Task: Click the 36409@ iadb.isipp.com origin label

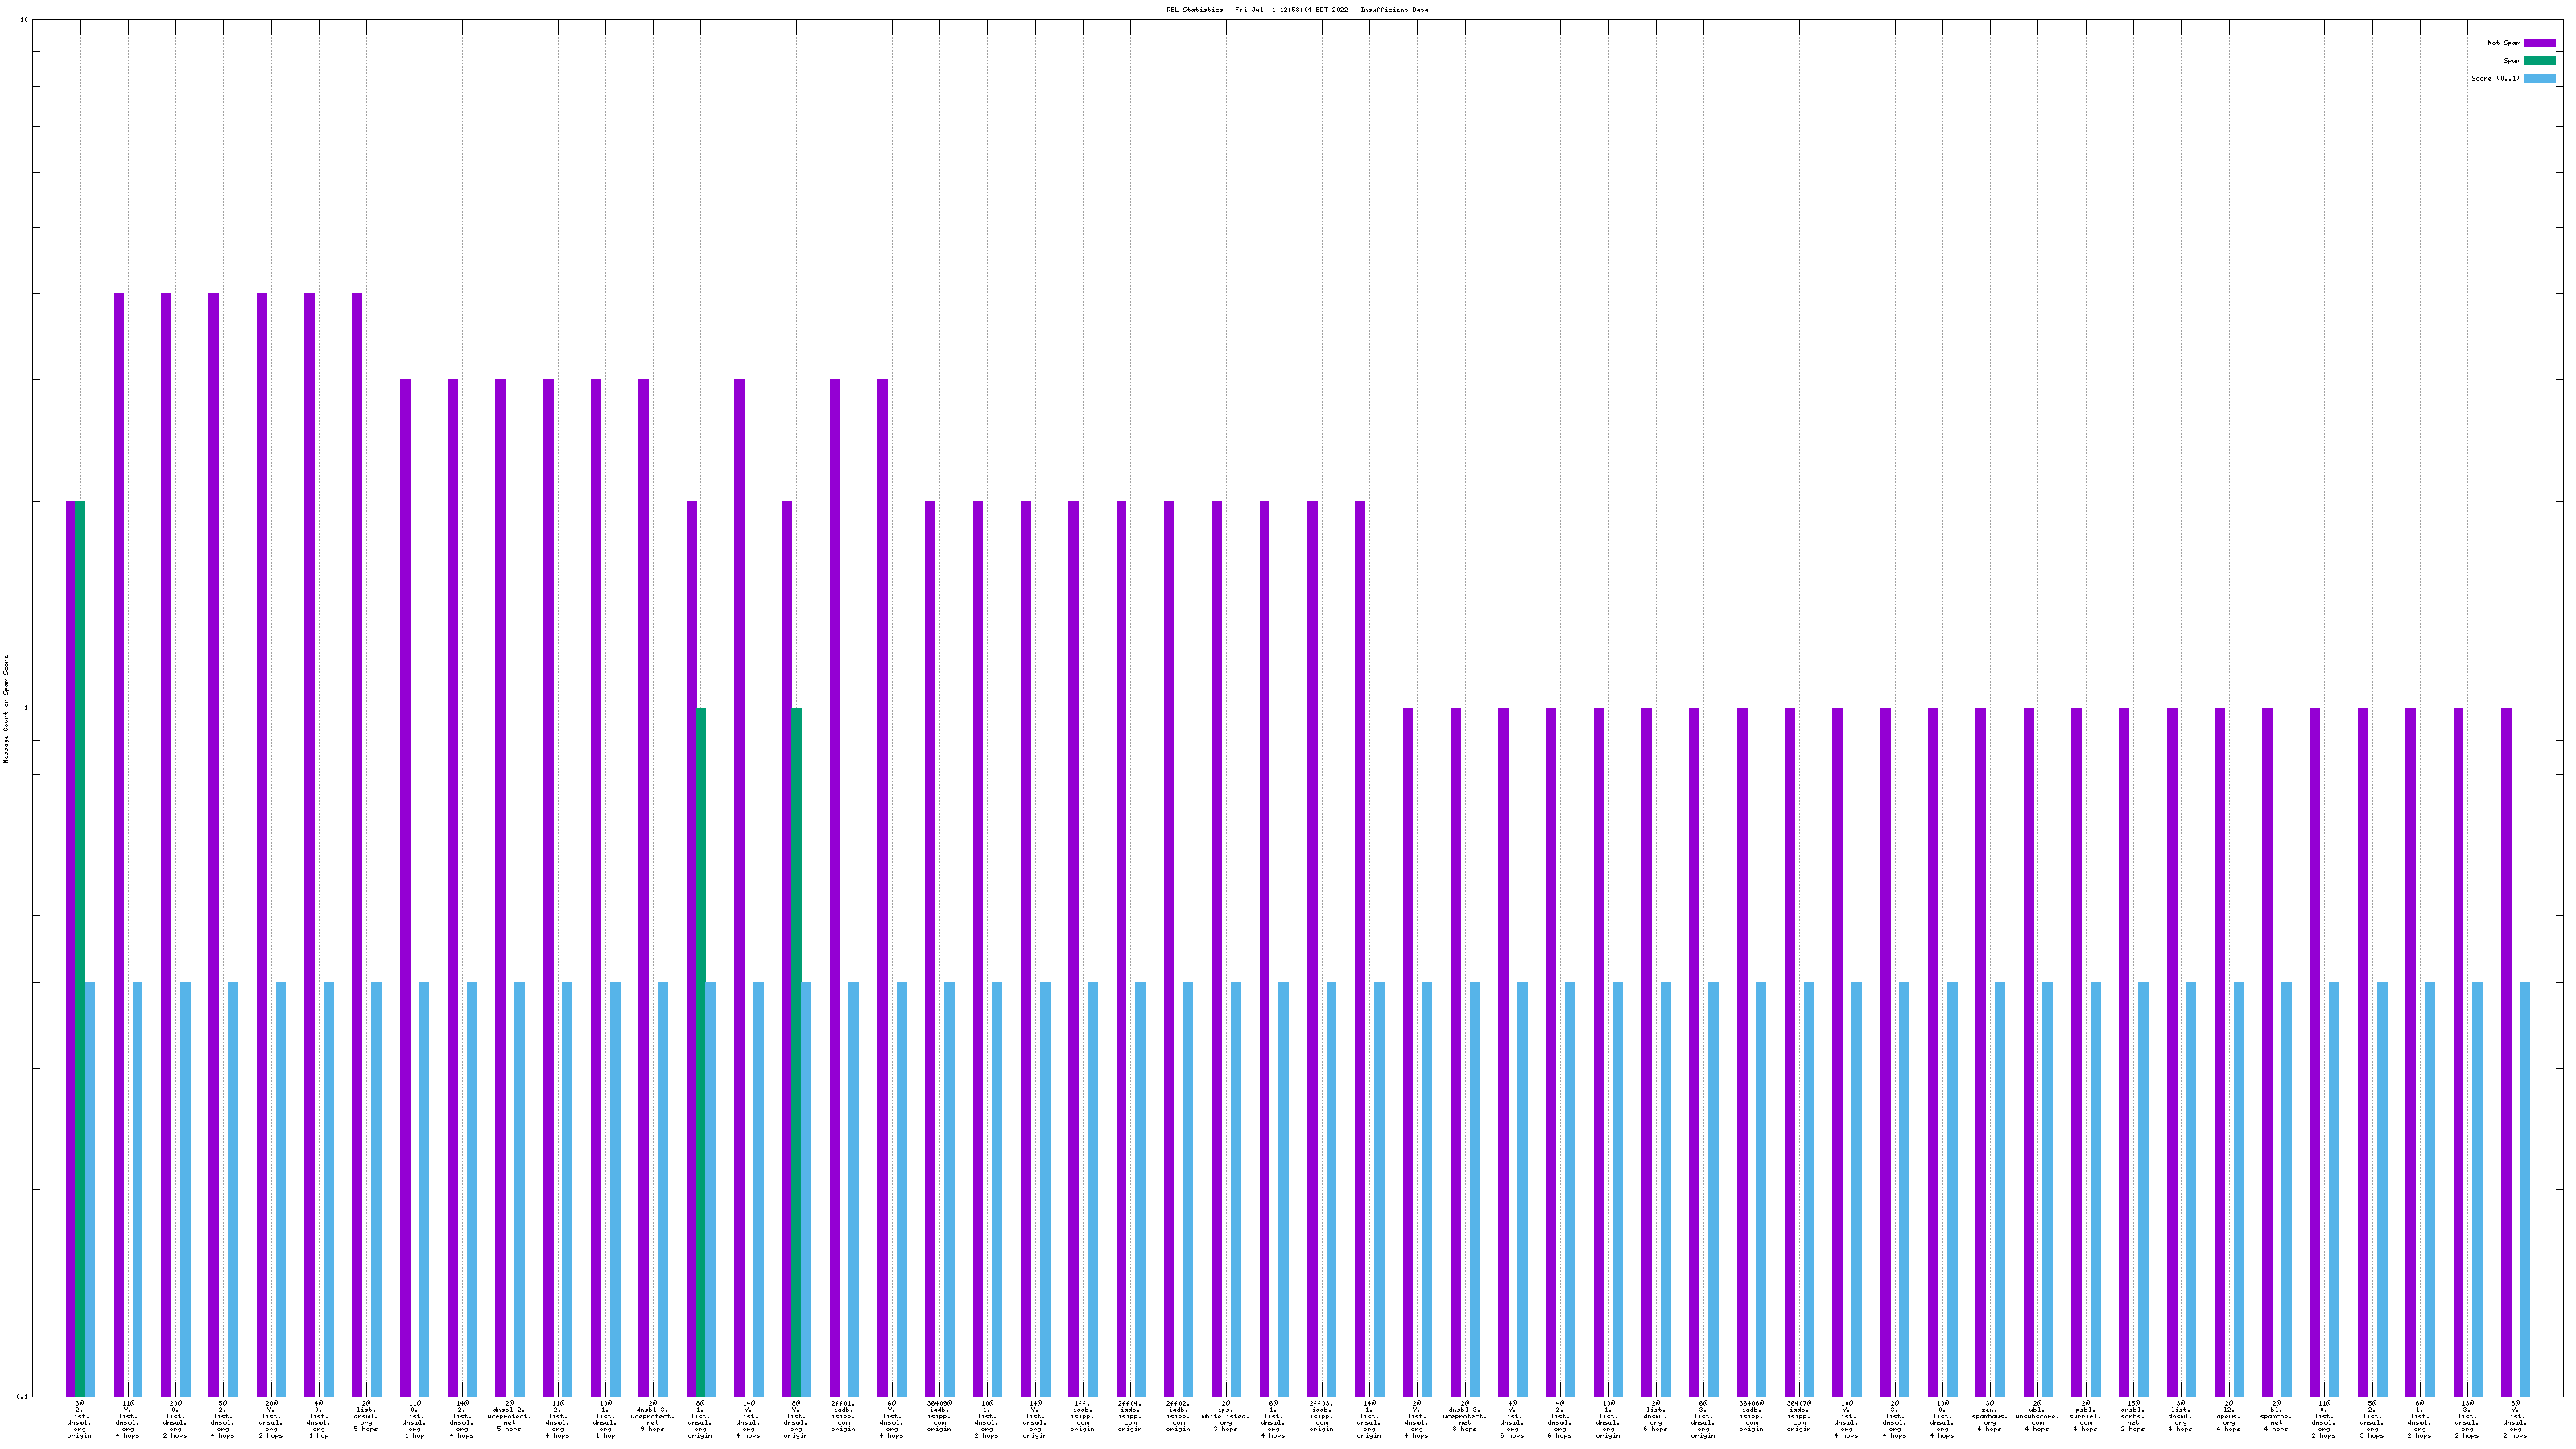Action: click(939, 1416)
